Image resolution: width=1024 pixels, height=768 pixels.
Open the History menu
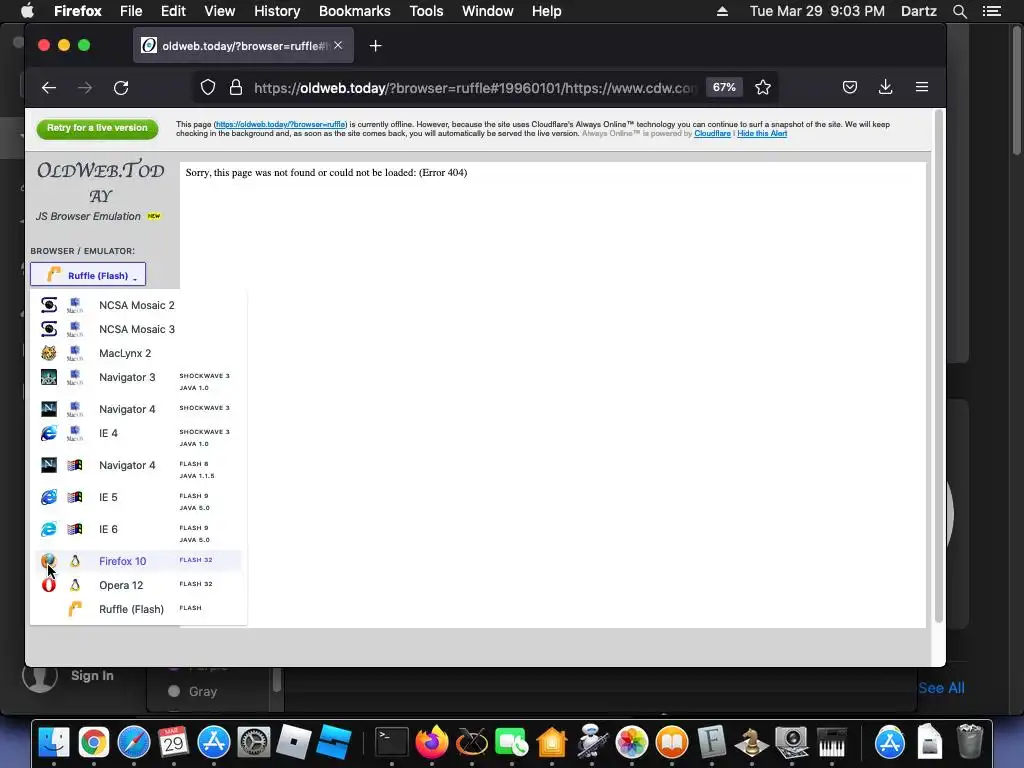[277, 11]
